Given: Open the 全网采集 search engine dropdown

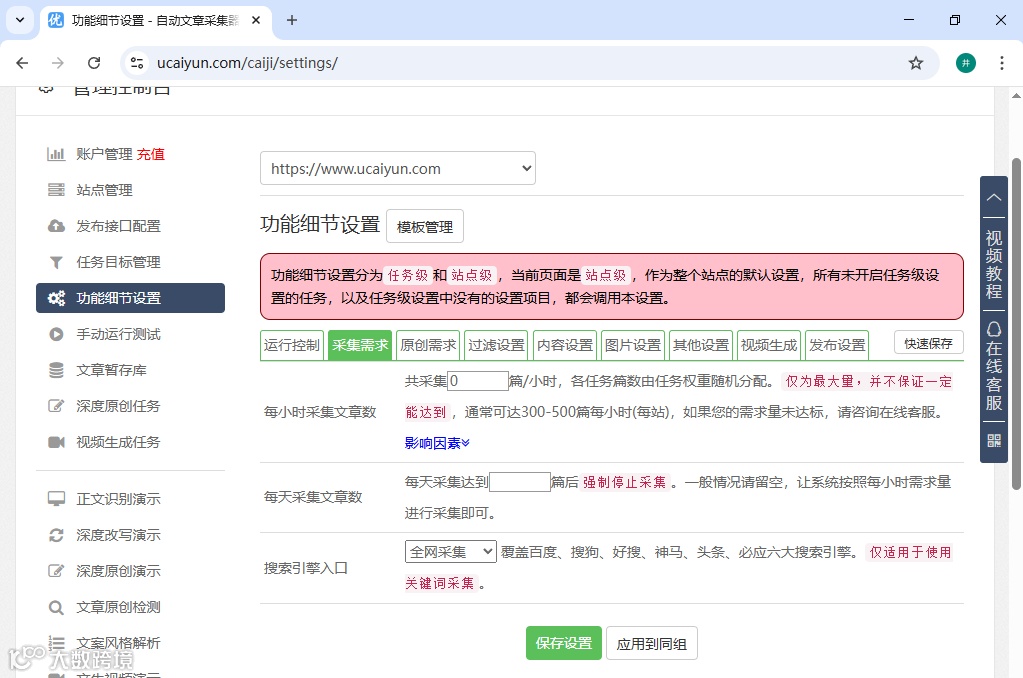Looking at the screenshot, I should 451,552.
